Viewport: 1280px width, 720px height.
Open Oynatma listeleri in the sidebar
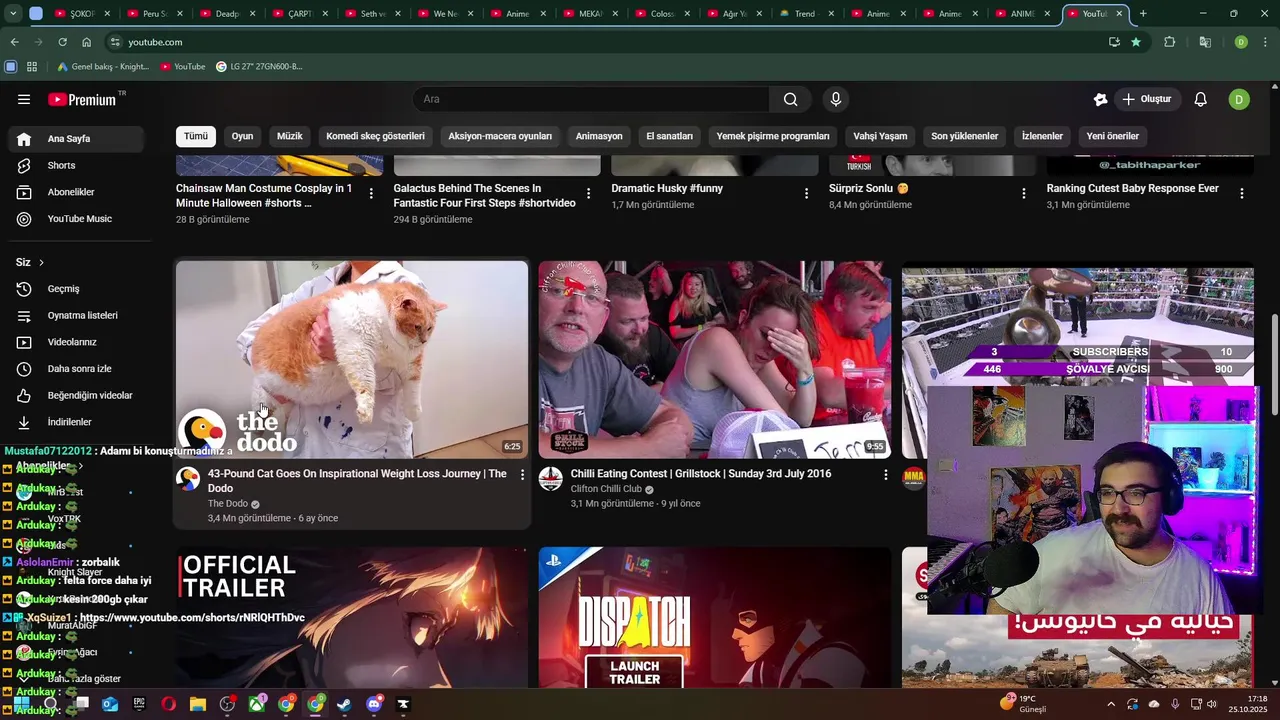pyautogui.click(x=76, y=315)
